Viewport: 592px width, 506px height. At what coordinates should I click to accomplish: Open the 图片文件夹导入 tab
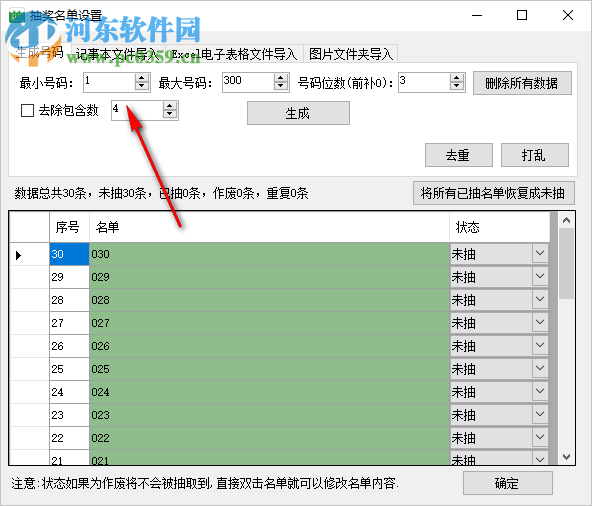pos(351,54)
